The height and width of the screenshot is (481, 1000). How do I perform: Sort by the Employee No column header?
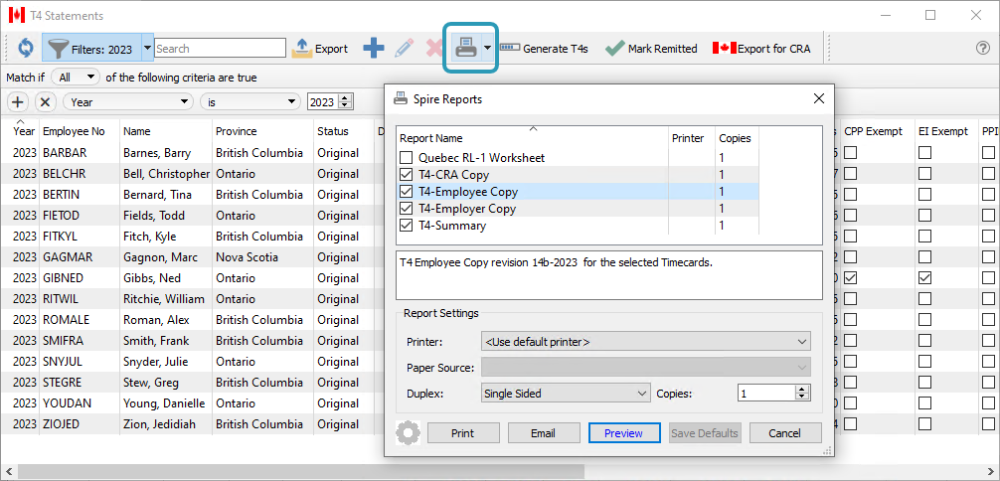pyautogui.click(x=73, y=131)
